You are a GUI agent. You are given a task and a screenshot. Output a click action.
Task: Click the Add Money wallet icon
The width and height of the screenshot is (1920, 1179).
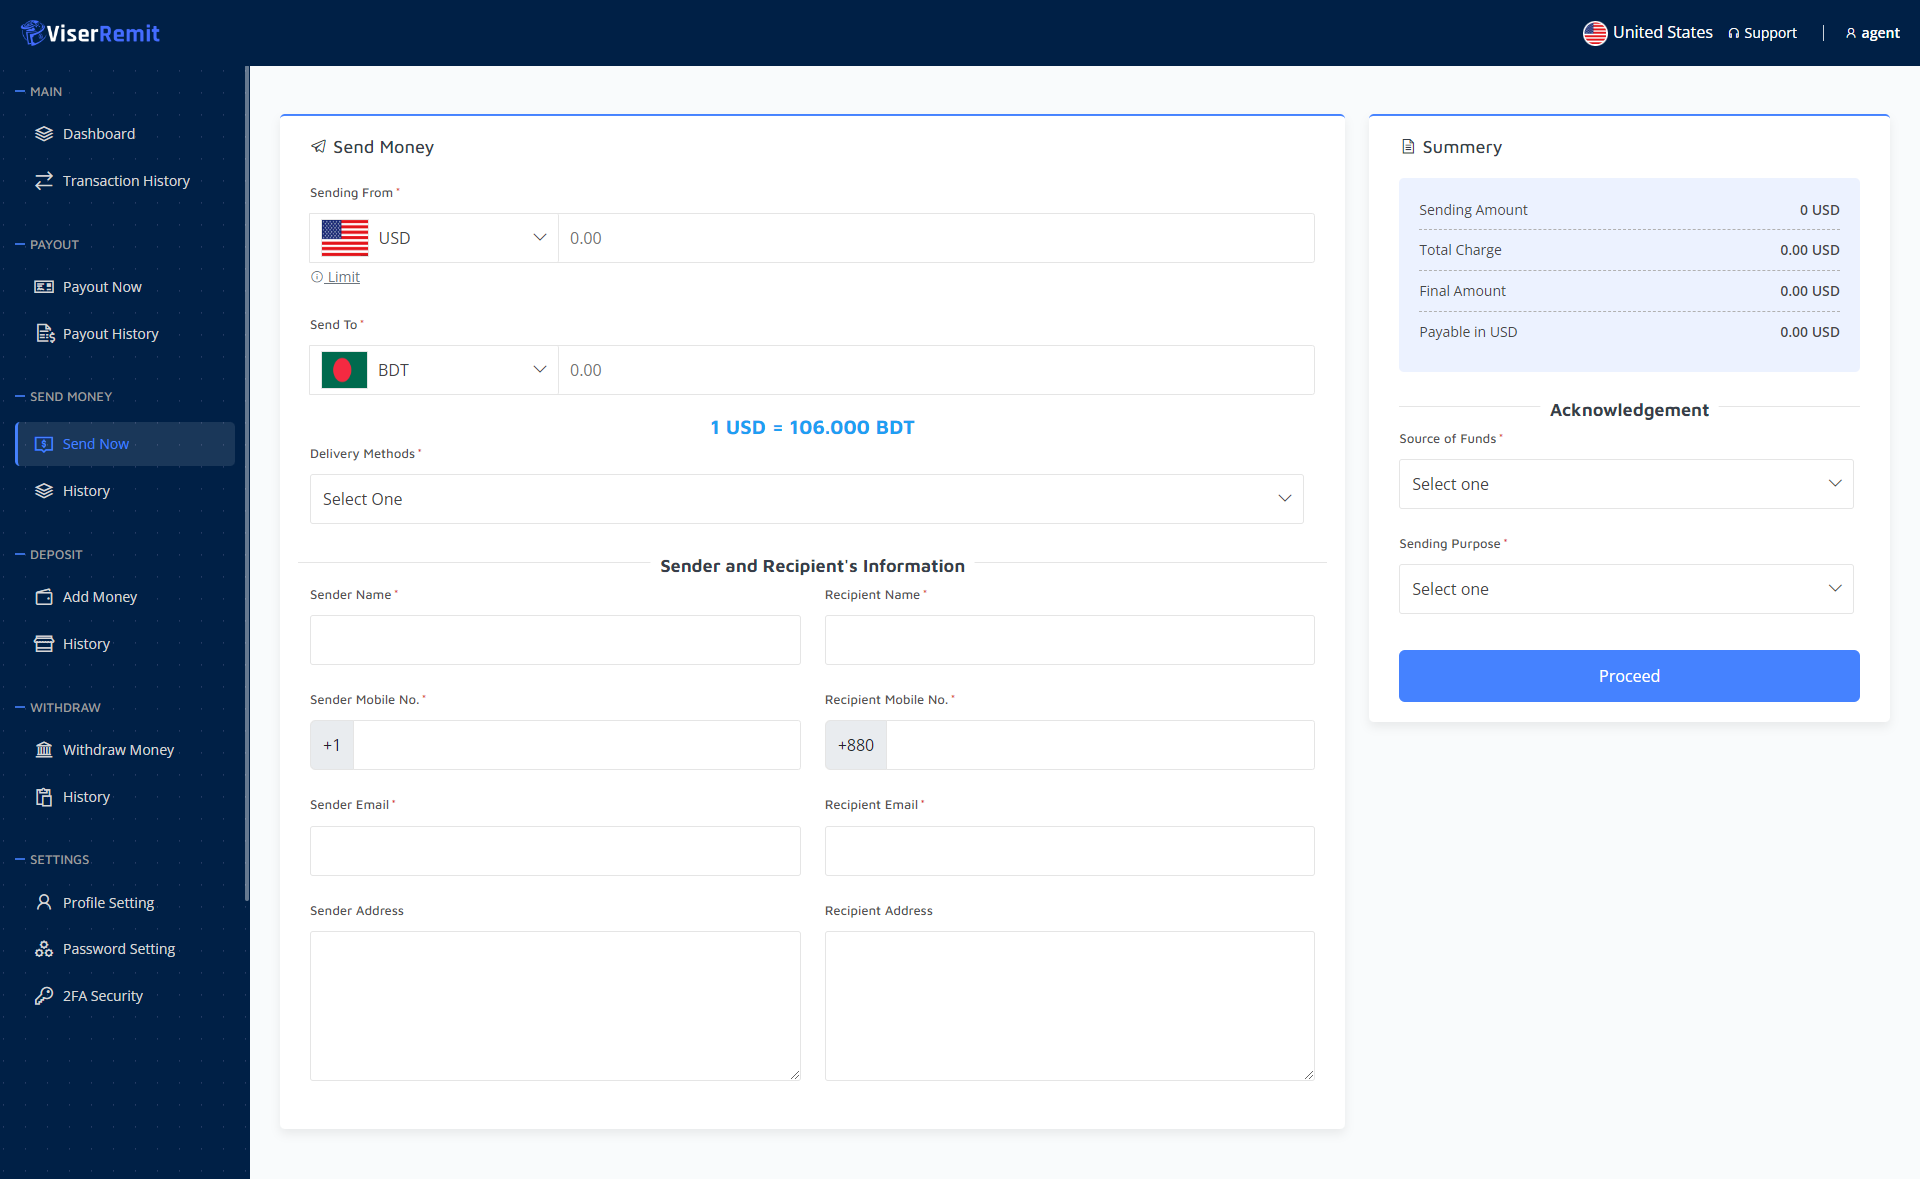[x=44, y=597]
